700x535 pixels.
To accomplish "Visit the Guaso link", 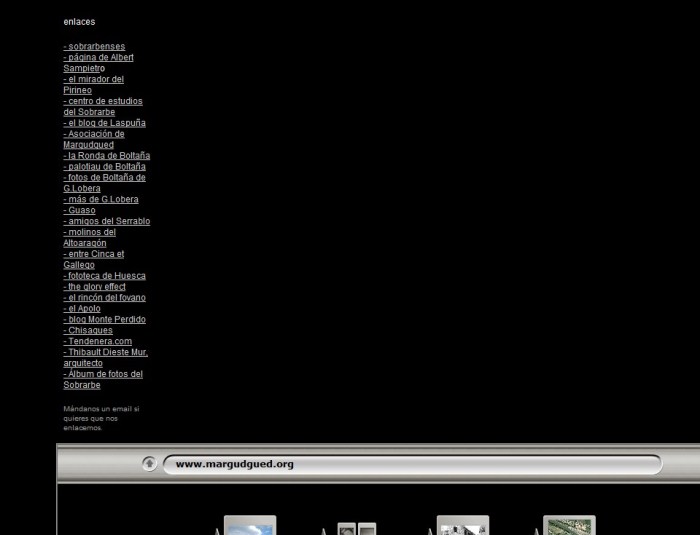I will 80,211.
